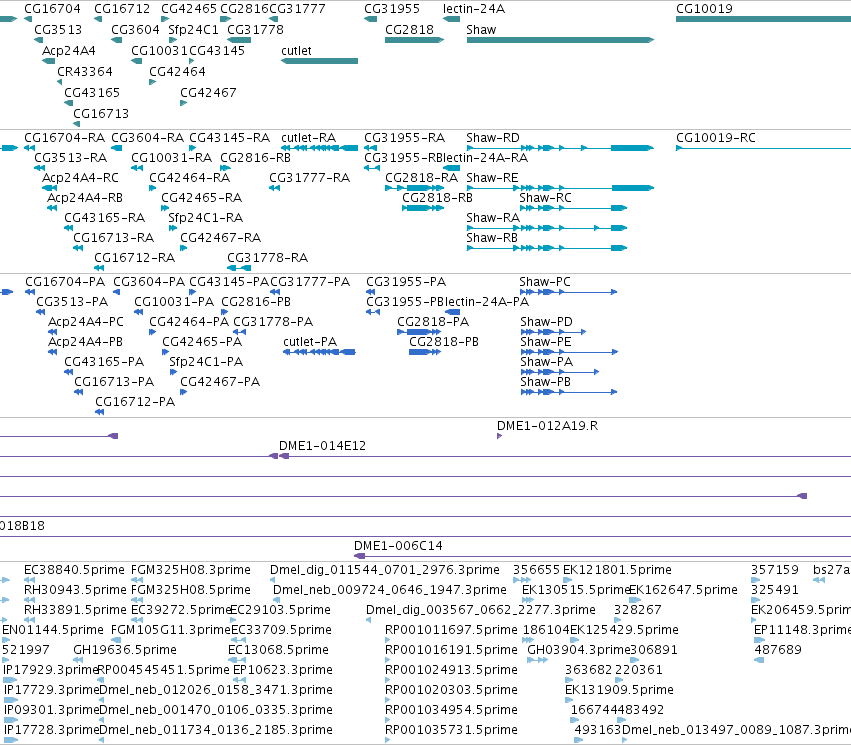This screenshot has height=745, width=851.
Task: Click the CG43165-RA transcript label
Action: (104, 218)
